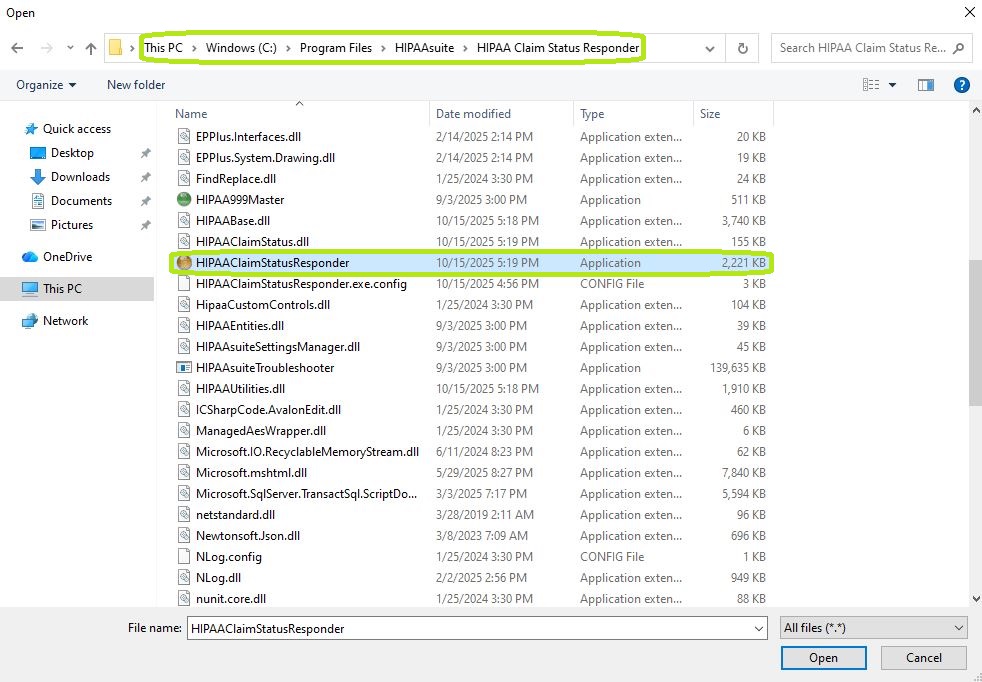Open the More view options arrow
Viewport: 982px width, 682px height.
point(892,85)
